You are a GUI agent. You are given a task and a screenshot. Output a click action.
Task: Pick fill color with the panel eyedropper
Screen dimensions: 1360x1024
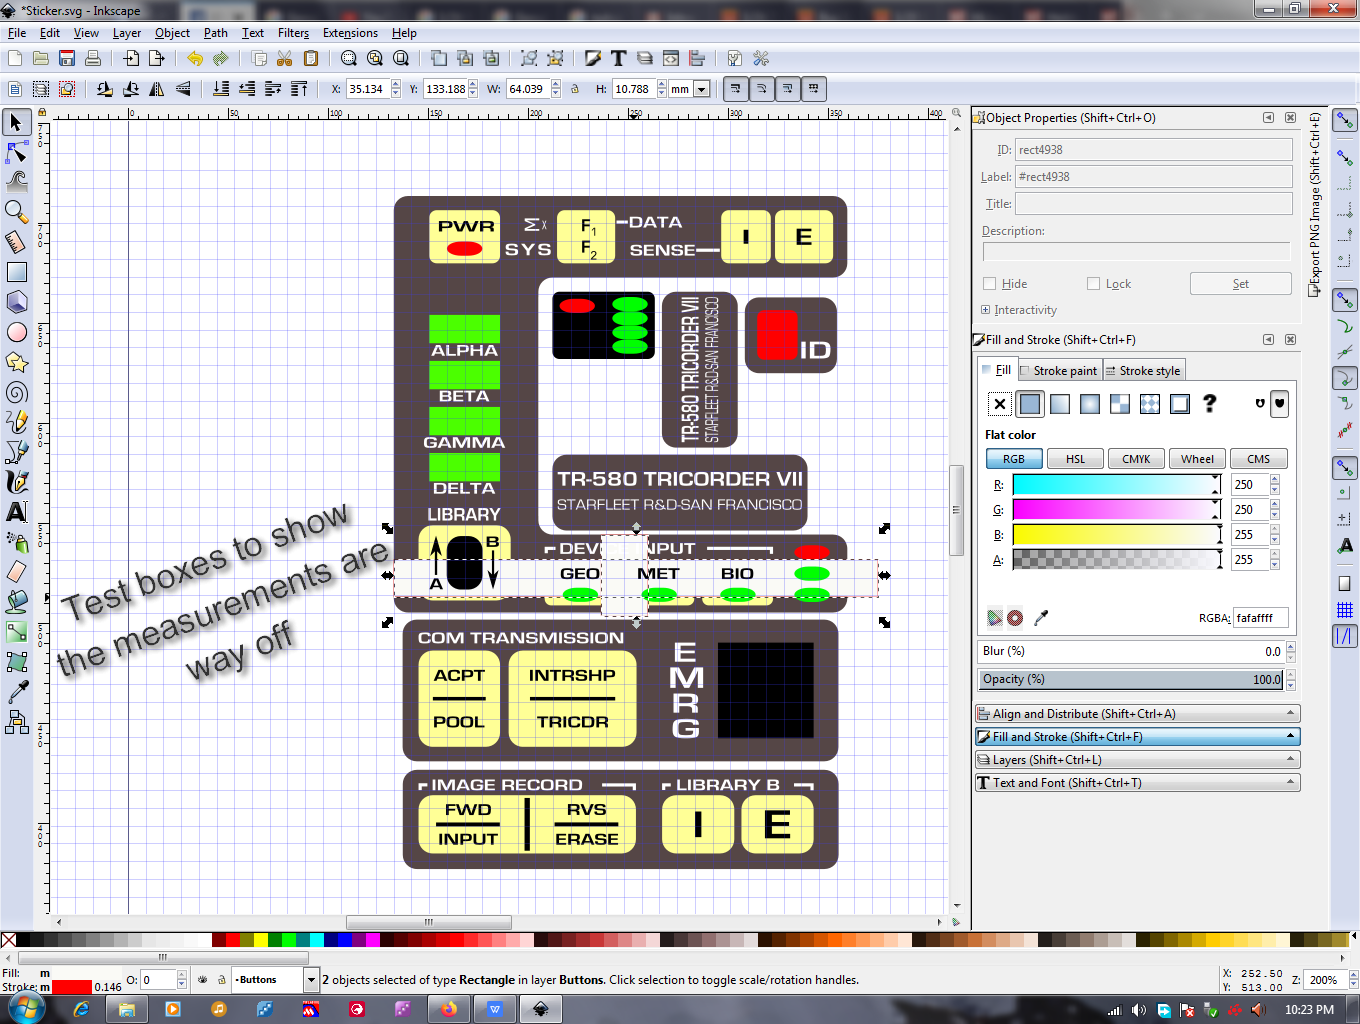click(x=1041, y=618)
